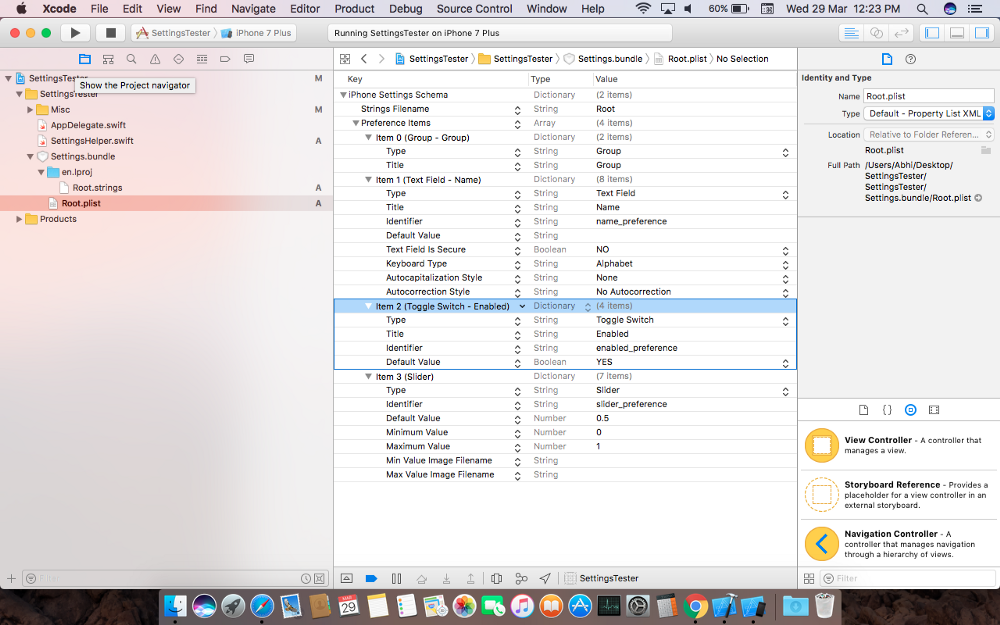Show the File Template library
Screen dimensions: 1000x625
tap(863, 410)
